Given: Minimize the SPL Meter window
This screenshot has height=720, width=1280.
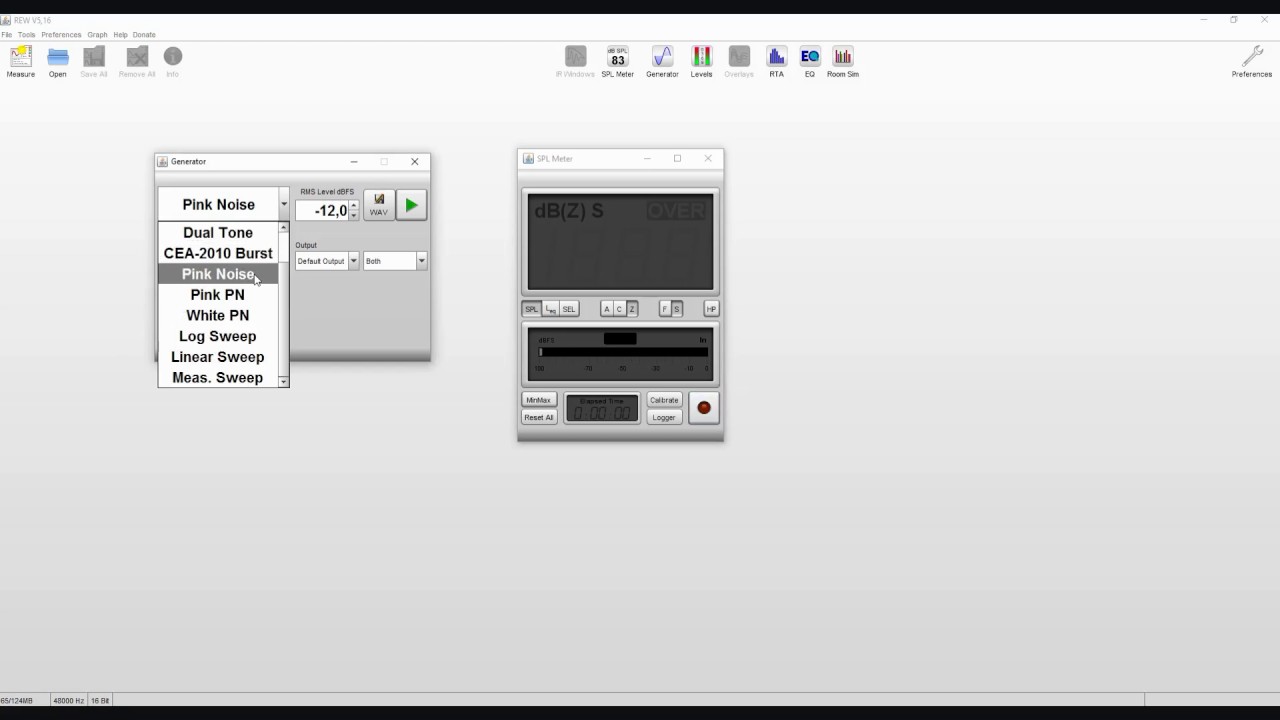Looking at the screenshot, I should tap(647, 158).
